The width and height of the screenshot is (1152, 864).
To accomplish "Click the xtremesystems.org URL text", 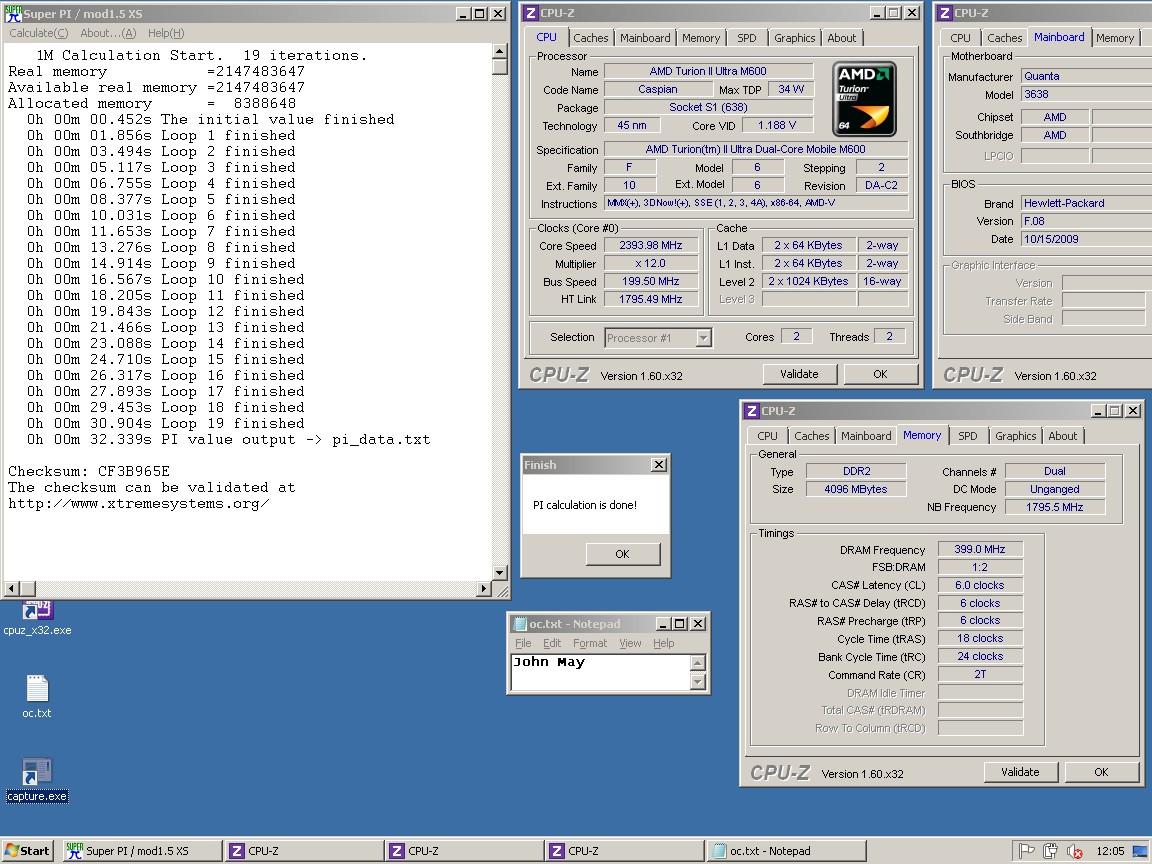I will [139, 504].
